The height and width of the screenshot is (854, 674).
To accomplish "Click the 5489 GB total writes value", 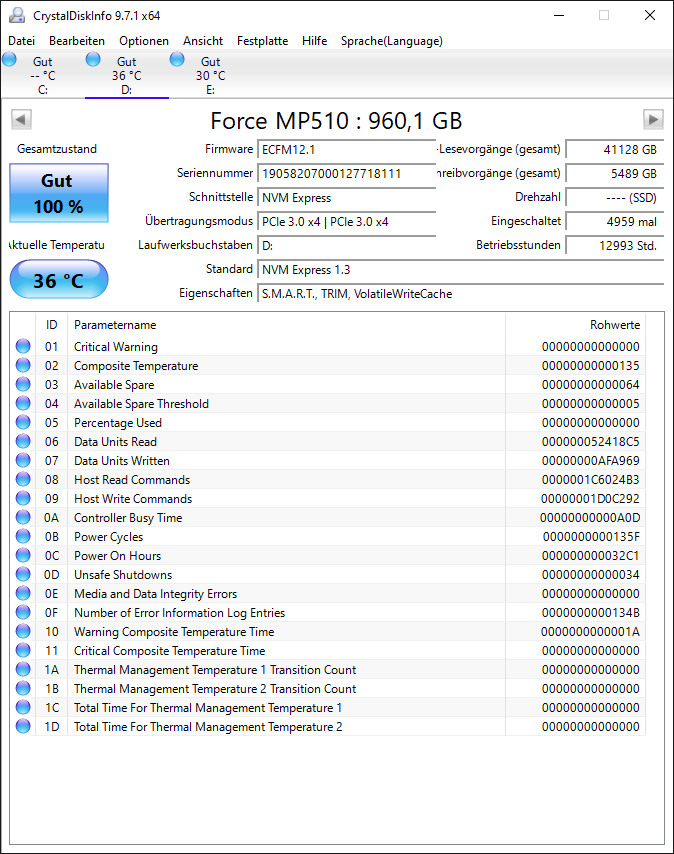I will 615,173.
